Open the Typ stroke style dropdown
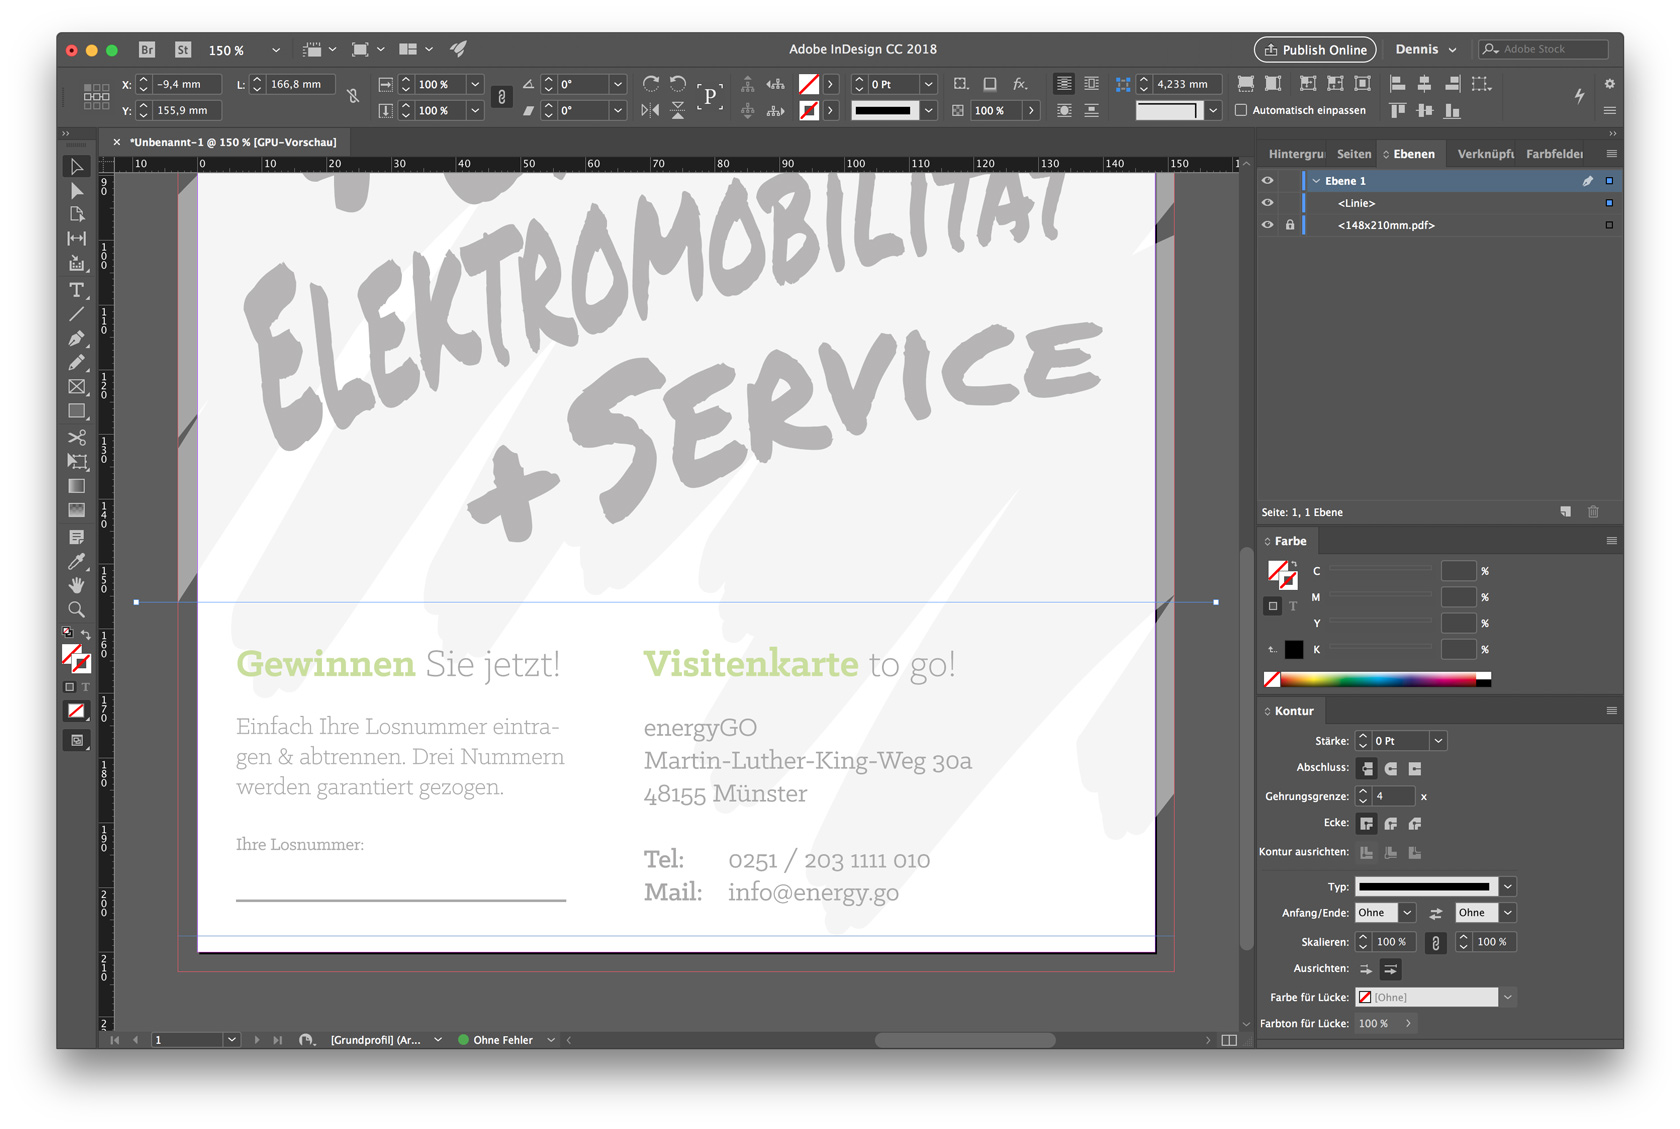The image size is (1680, 1129). (x=1508, y=887)
